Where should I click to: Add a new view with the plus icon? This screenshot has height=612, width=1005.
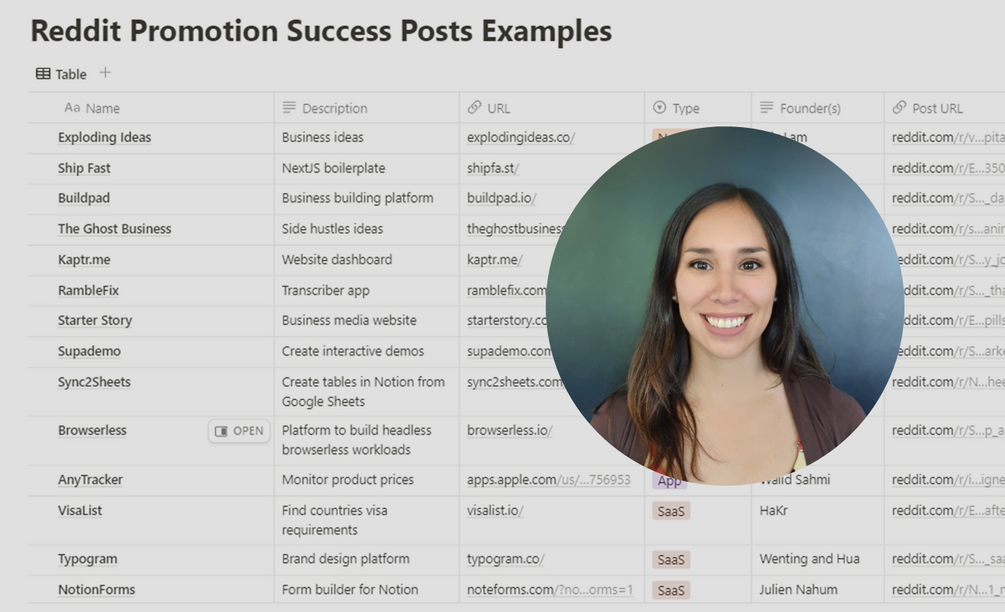point(105,73)
